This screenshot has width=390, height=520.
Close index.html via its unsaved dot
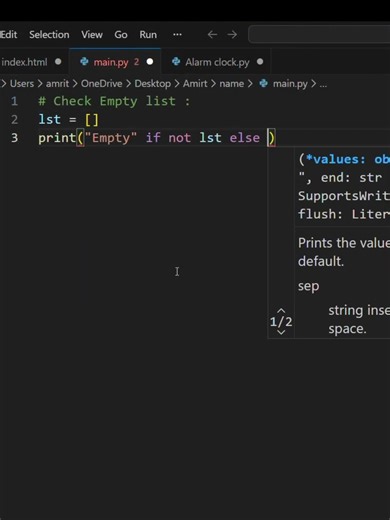(58, 62)
